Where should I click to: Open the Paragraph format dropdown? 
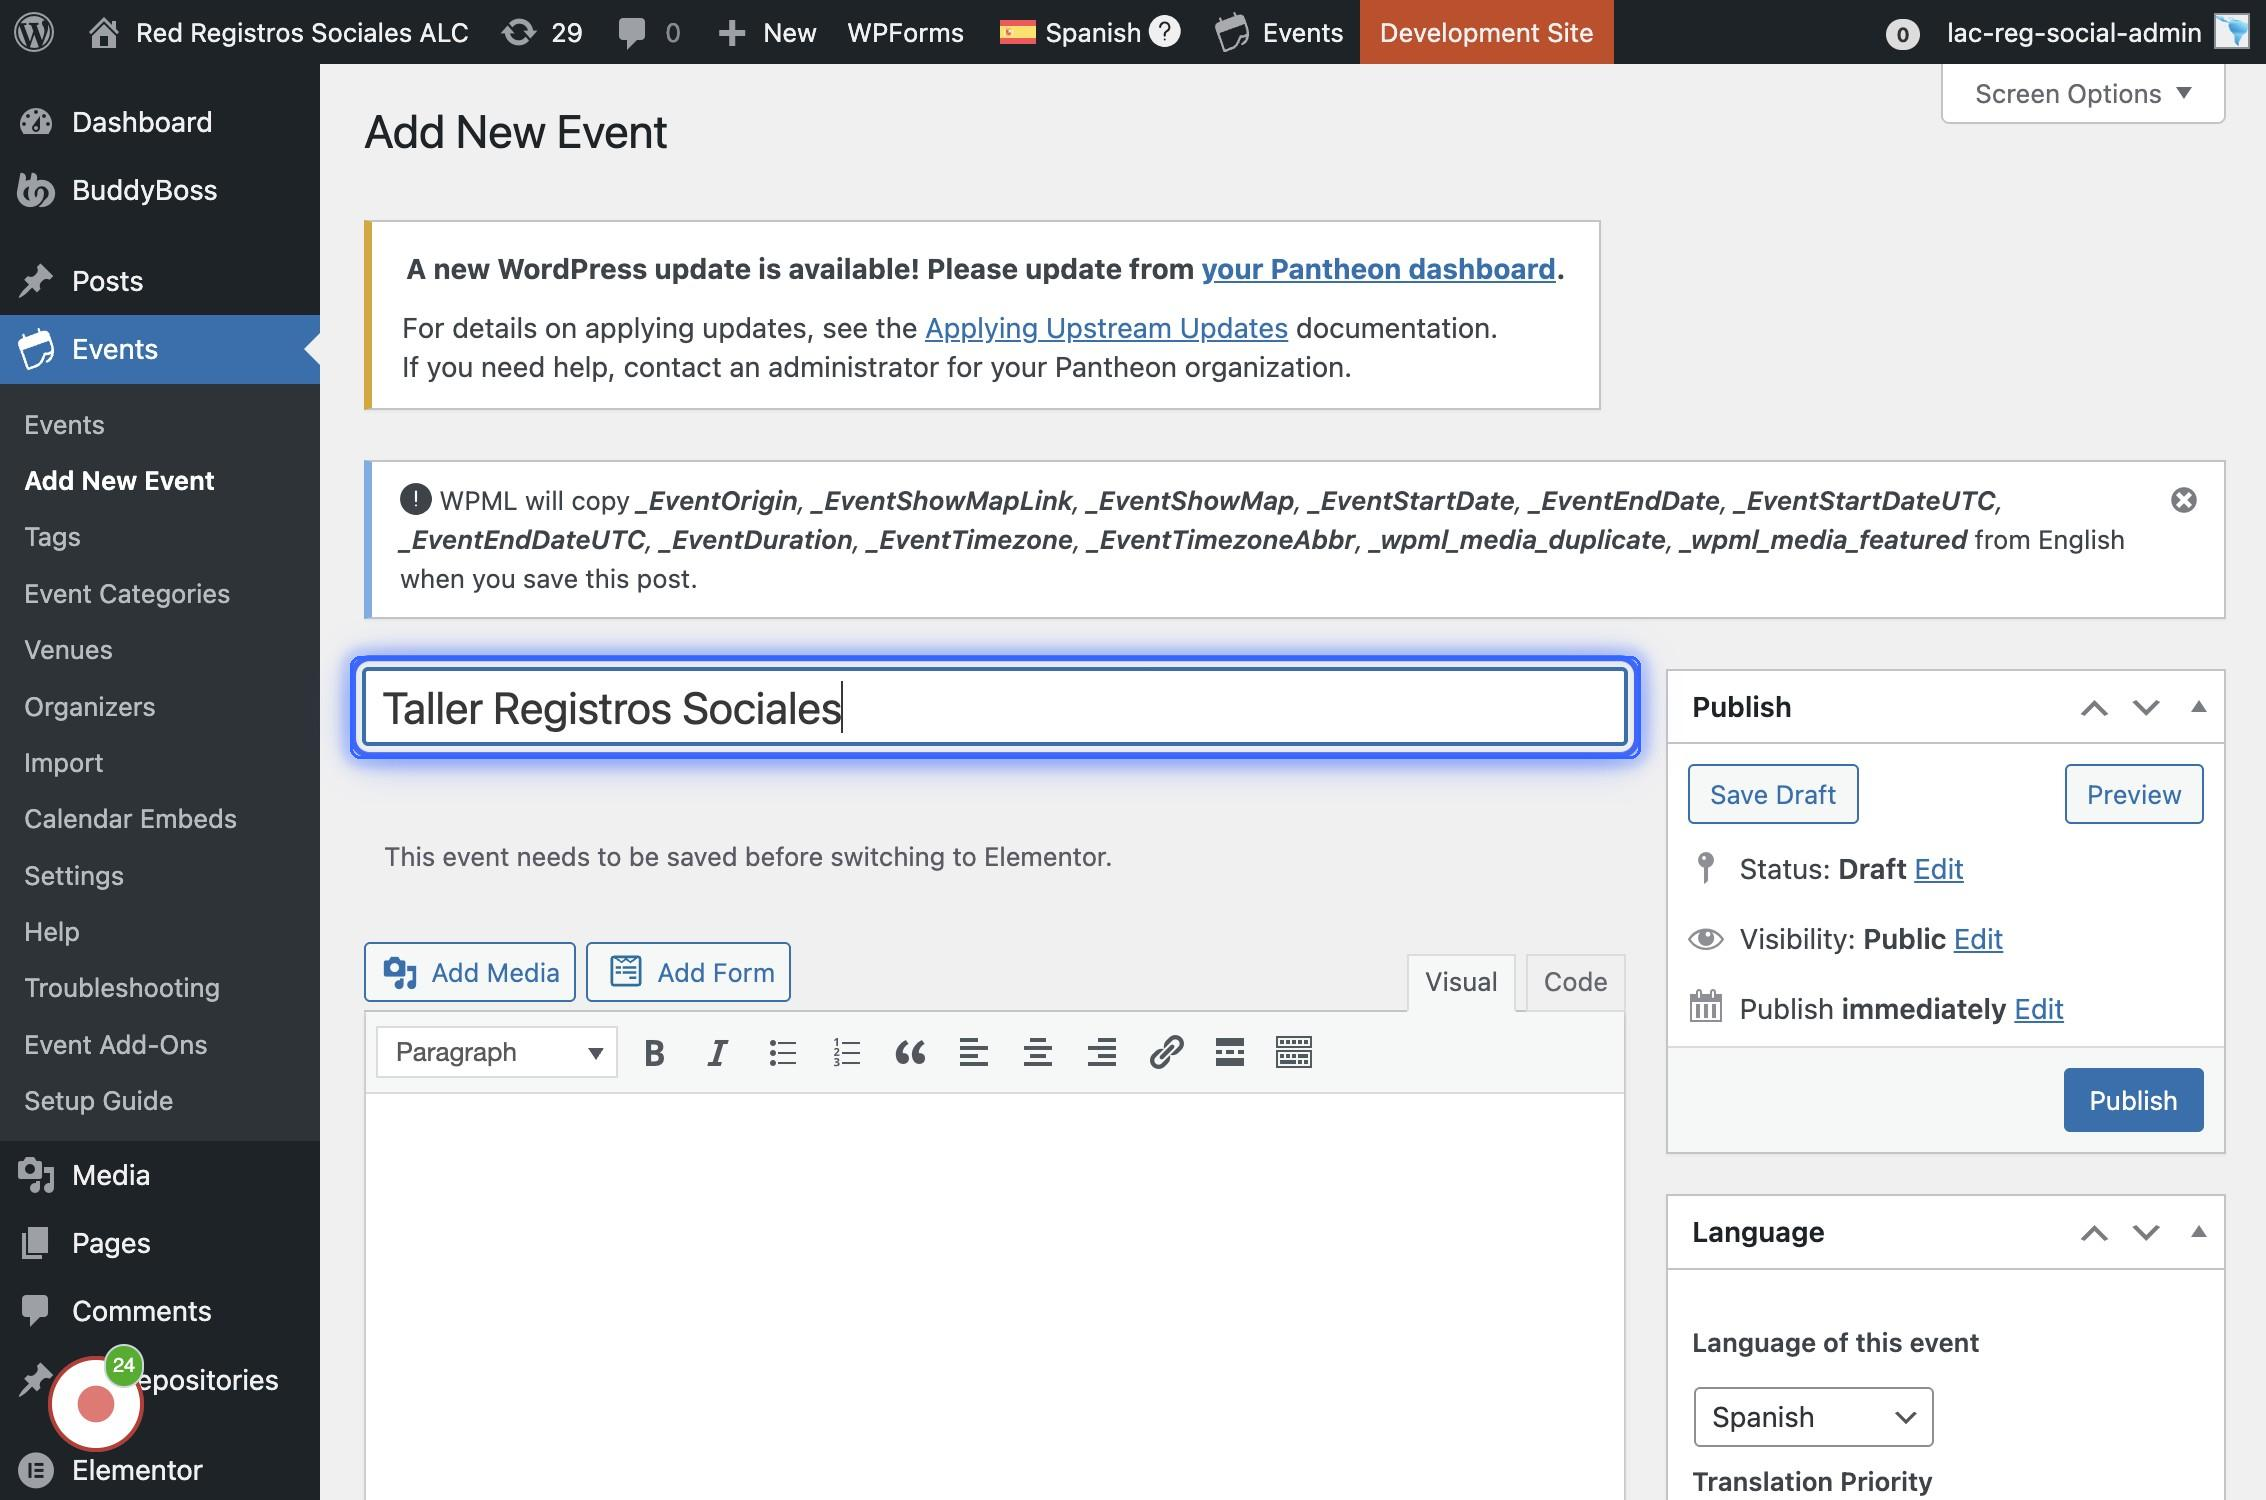tap(497, 1052)
